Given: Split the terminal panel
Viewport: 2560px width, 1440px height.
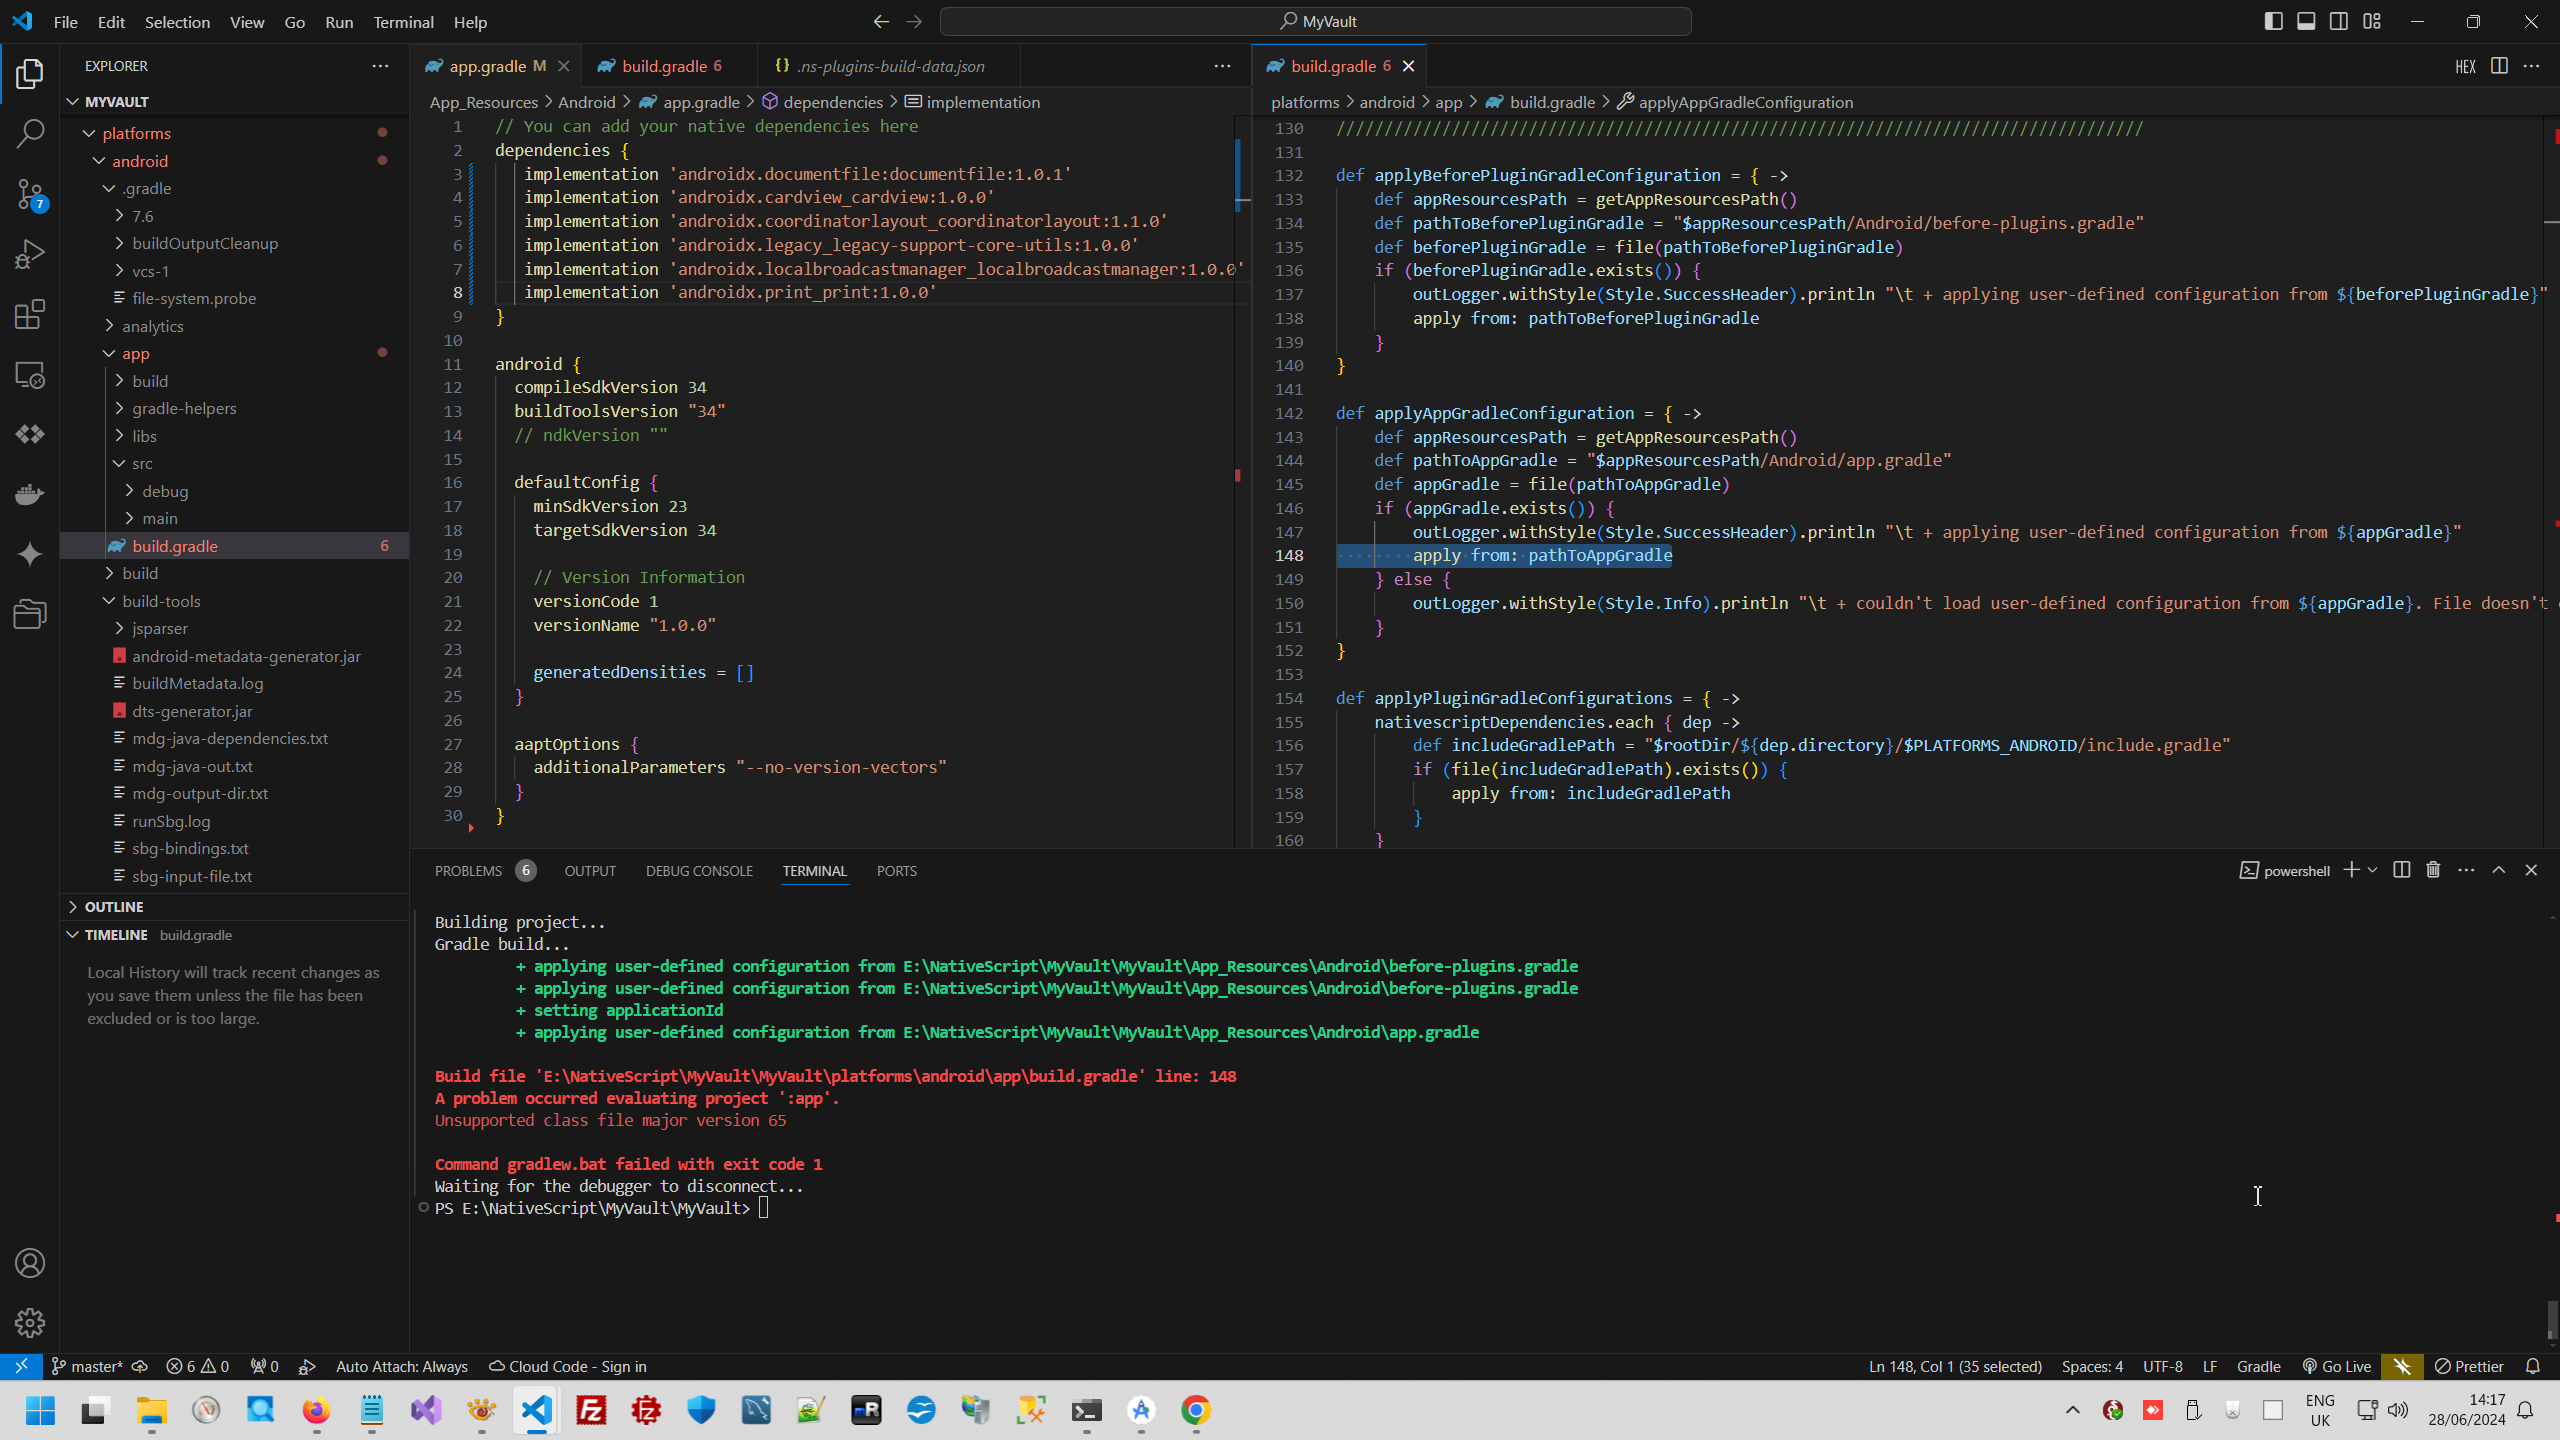Looking at the screenshot, I should coord(2401,870).
